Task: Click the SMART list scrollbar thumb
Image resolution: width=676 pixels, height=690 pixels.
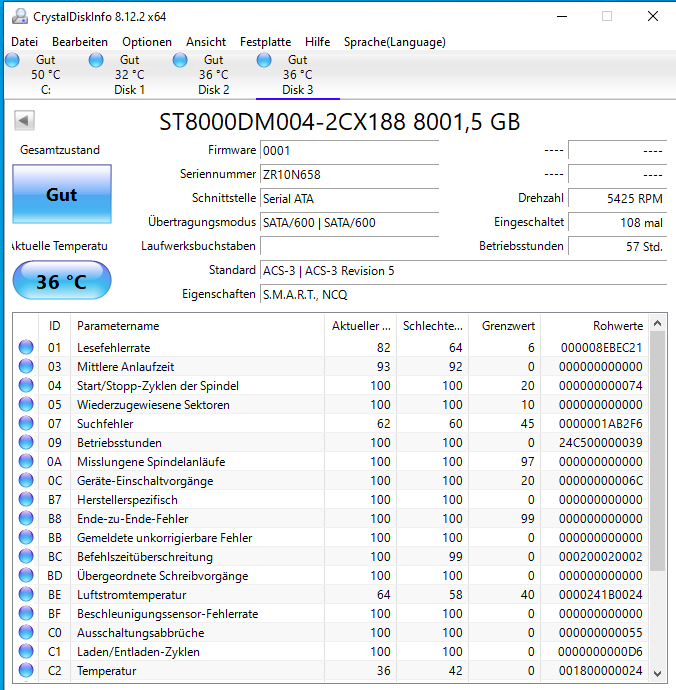Action: [658, 451]
